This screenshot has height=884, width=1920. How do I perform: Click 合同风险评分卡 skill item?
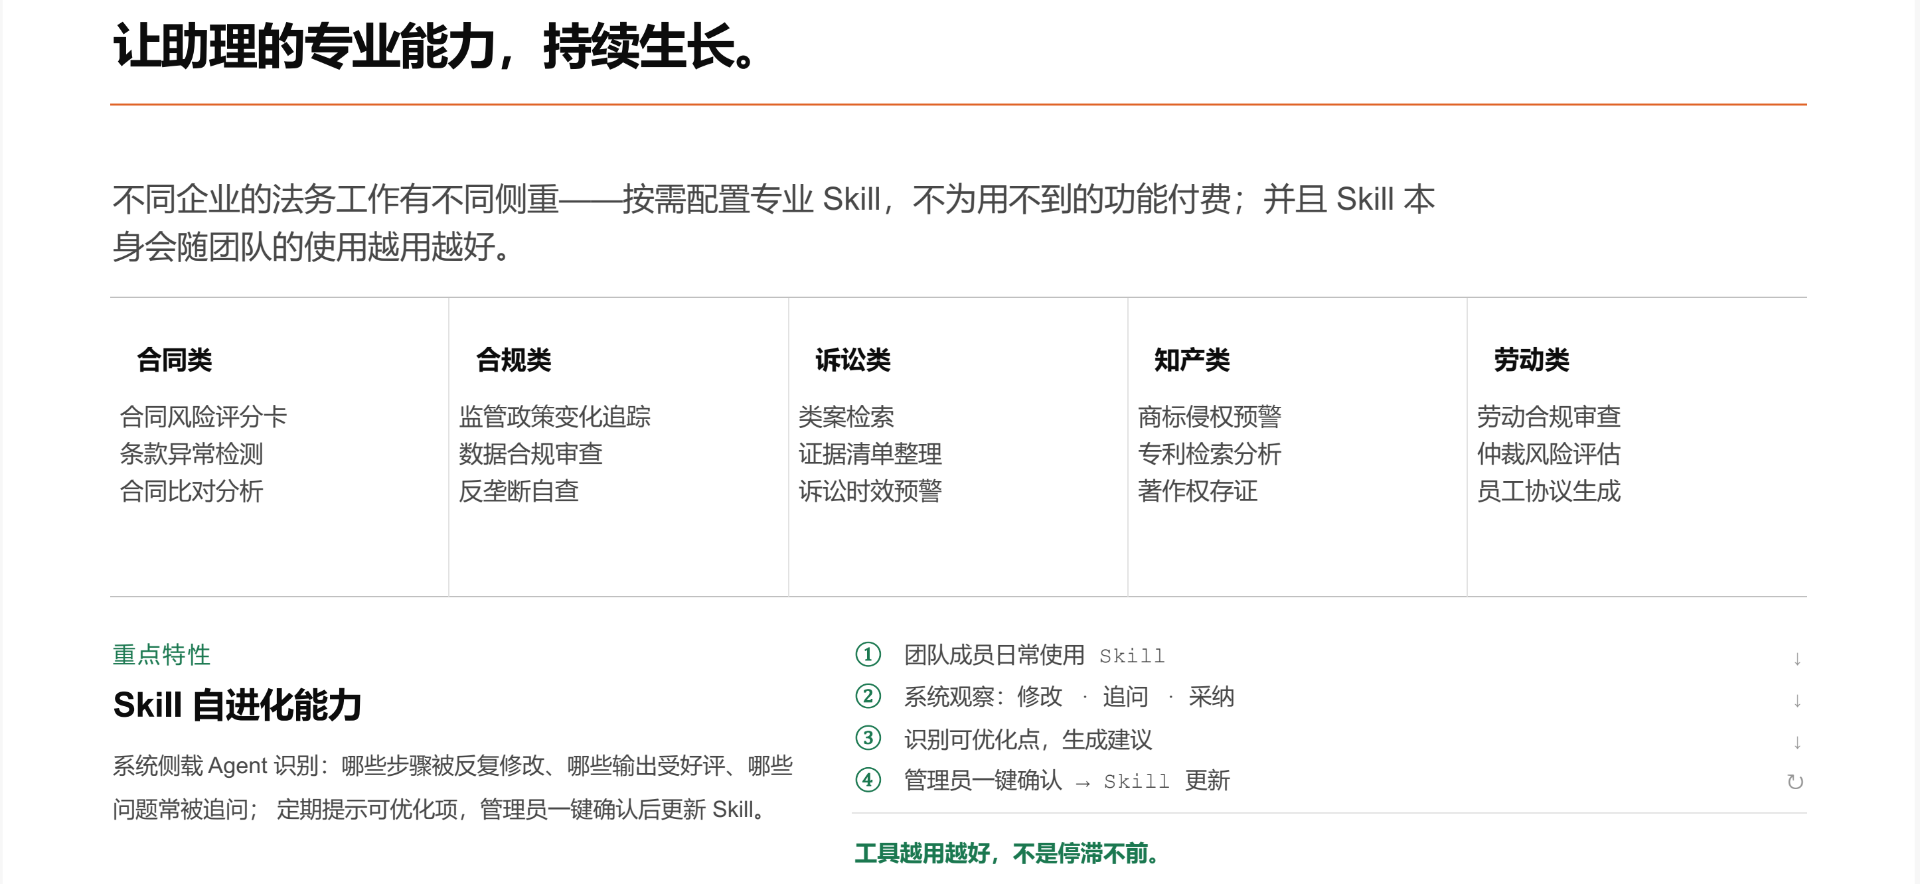tap(203, 417)
